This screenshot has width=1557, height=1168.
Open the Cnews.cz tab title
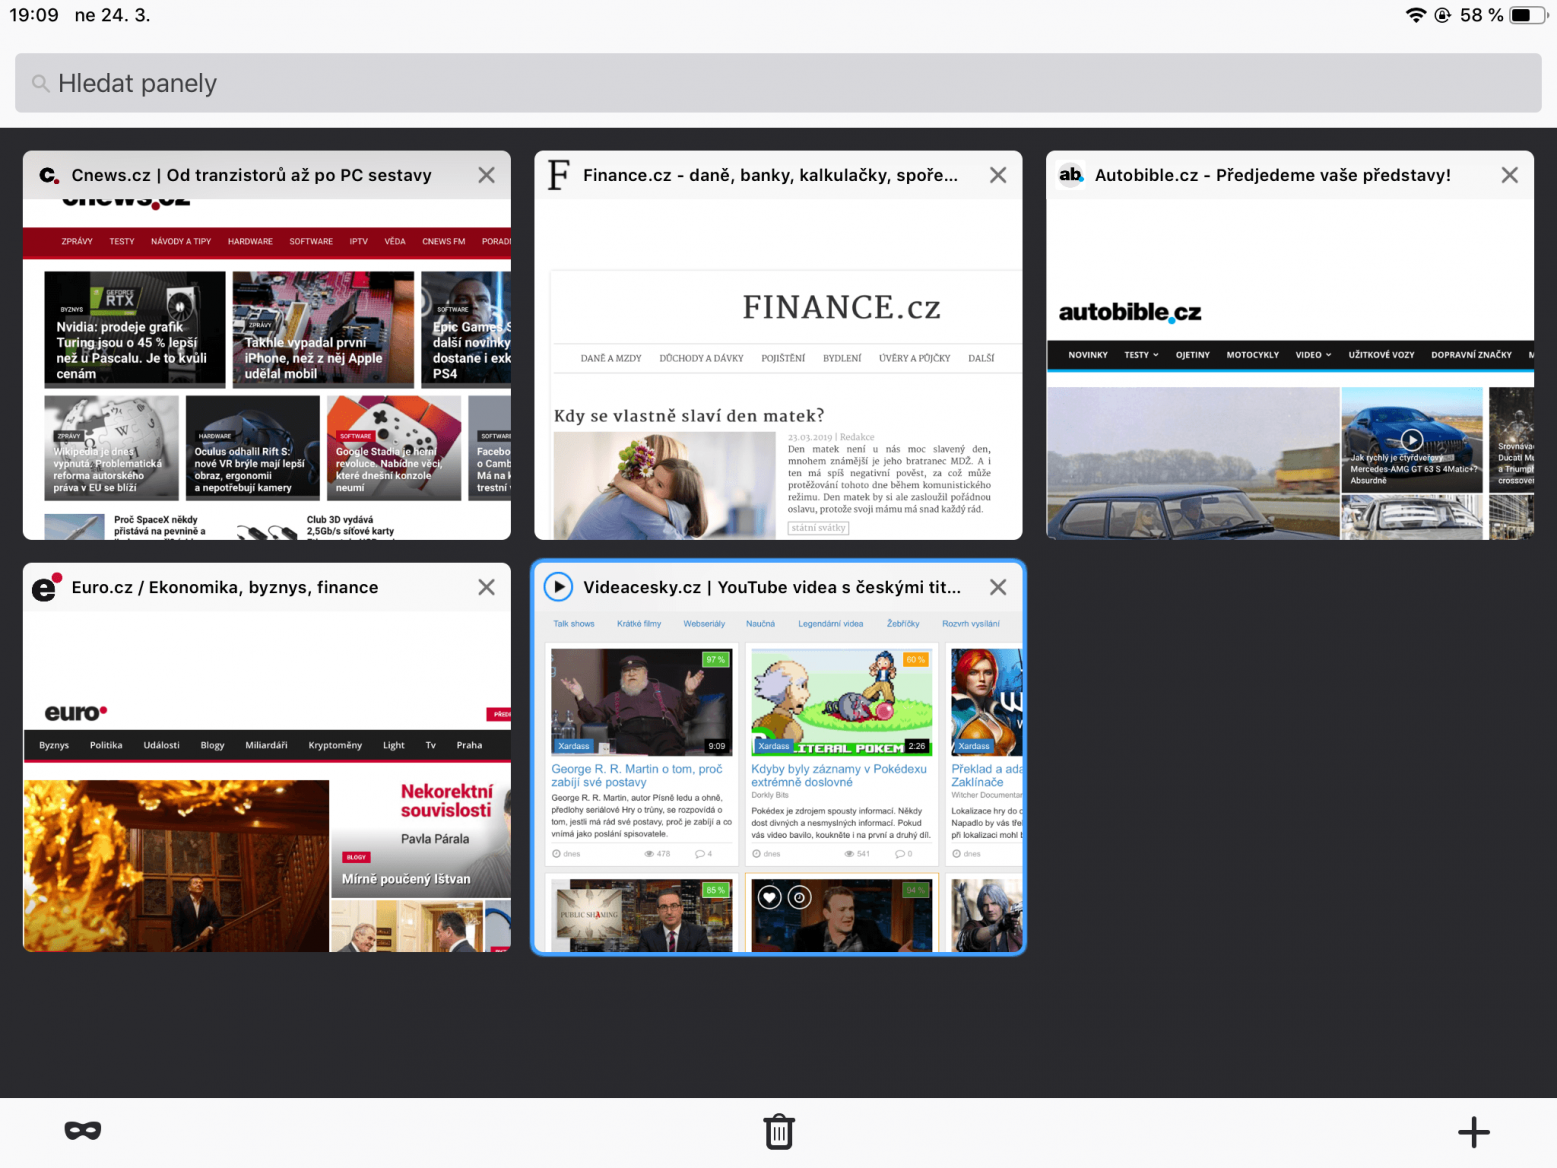tap(251, 175)
